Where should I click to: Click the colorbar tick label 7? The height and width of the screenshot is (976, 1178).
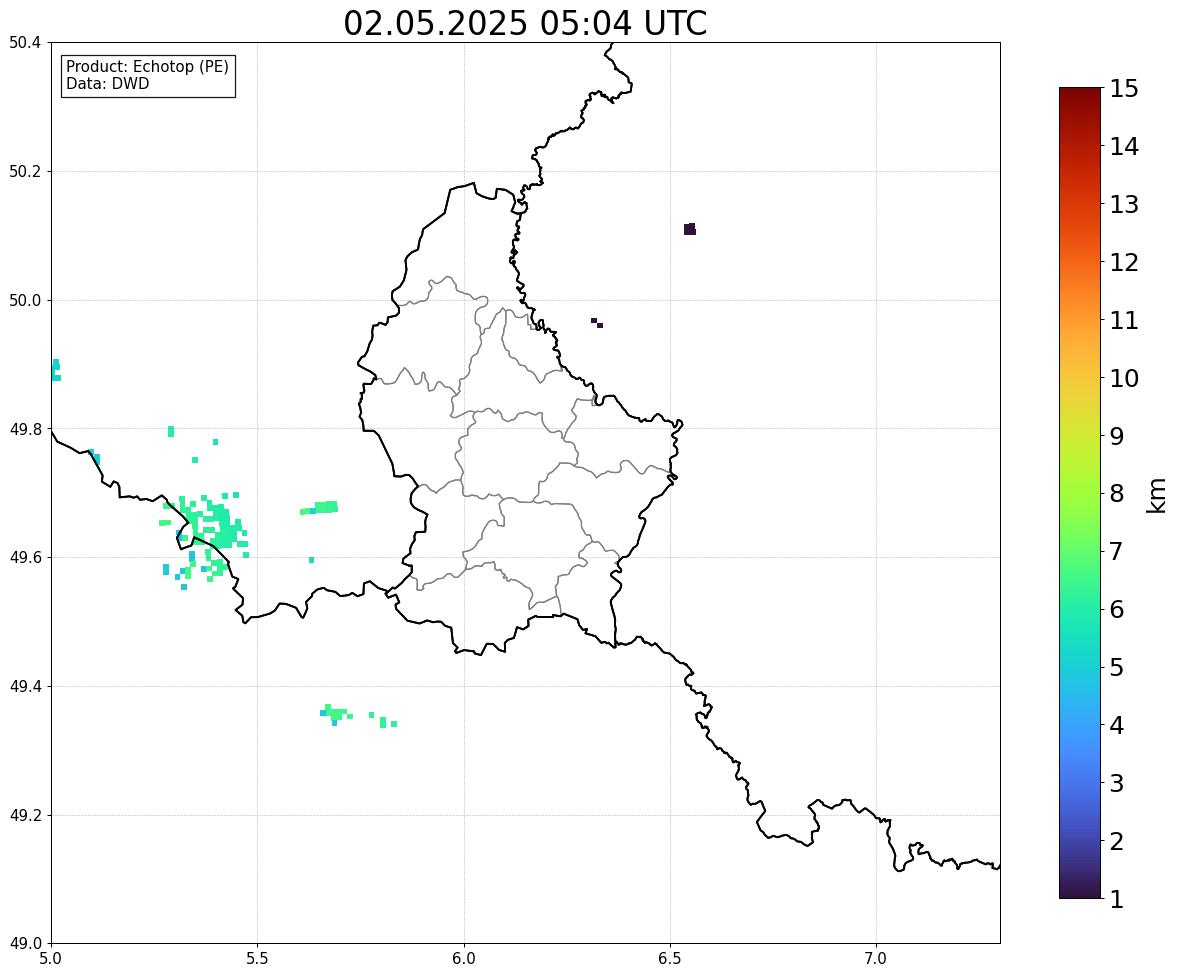click(x=1117, y=551)
